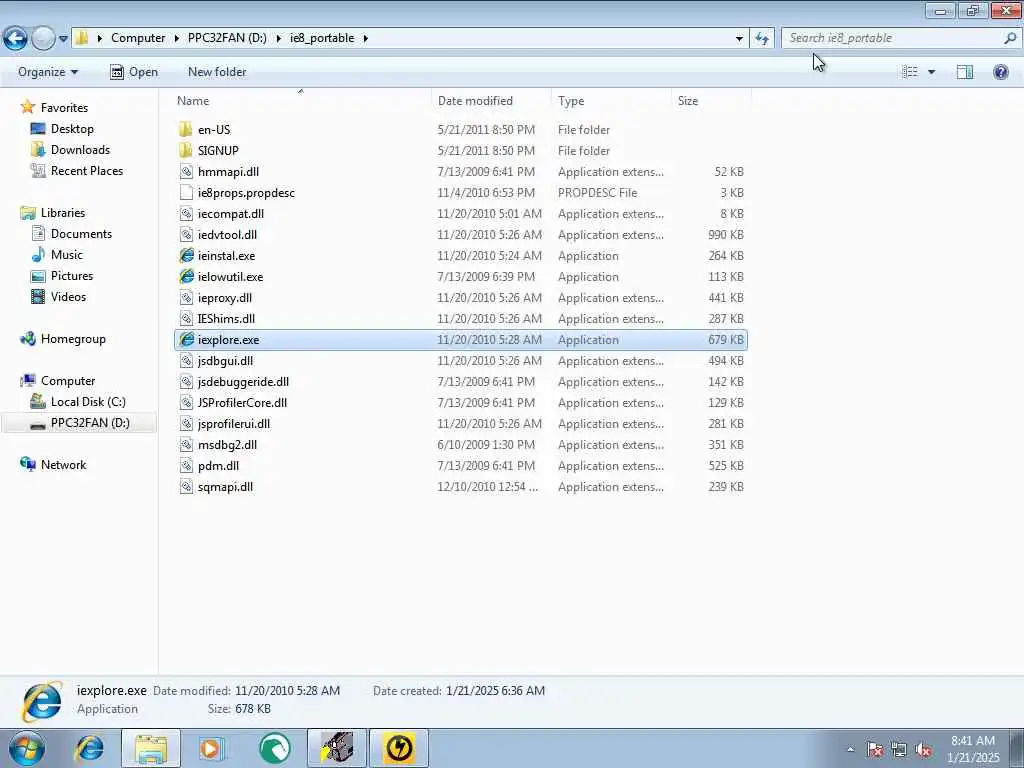Select Favorites in the navigation pane
1024x768 pixels.
[x=64, y=108]
